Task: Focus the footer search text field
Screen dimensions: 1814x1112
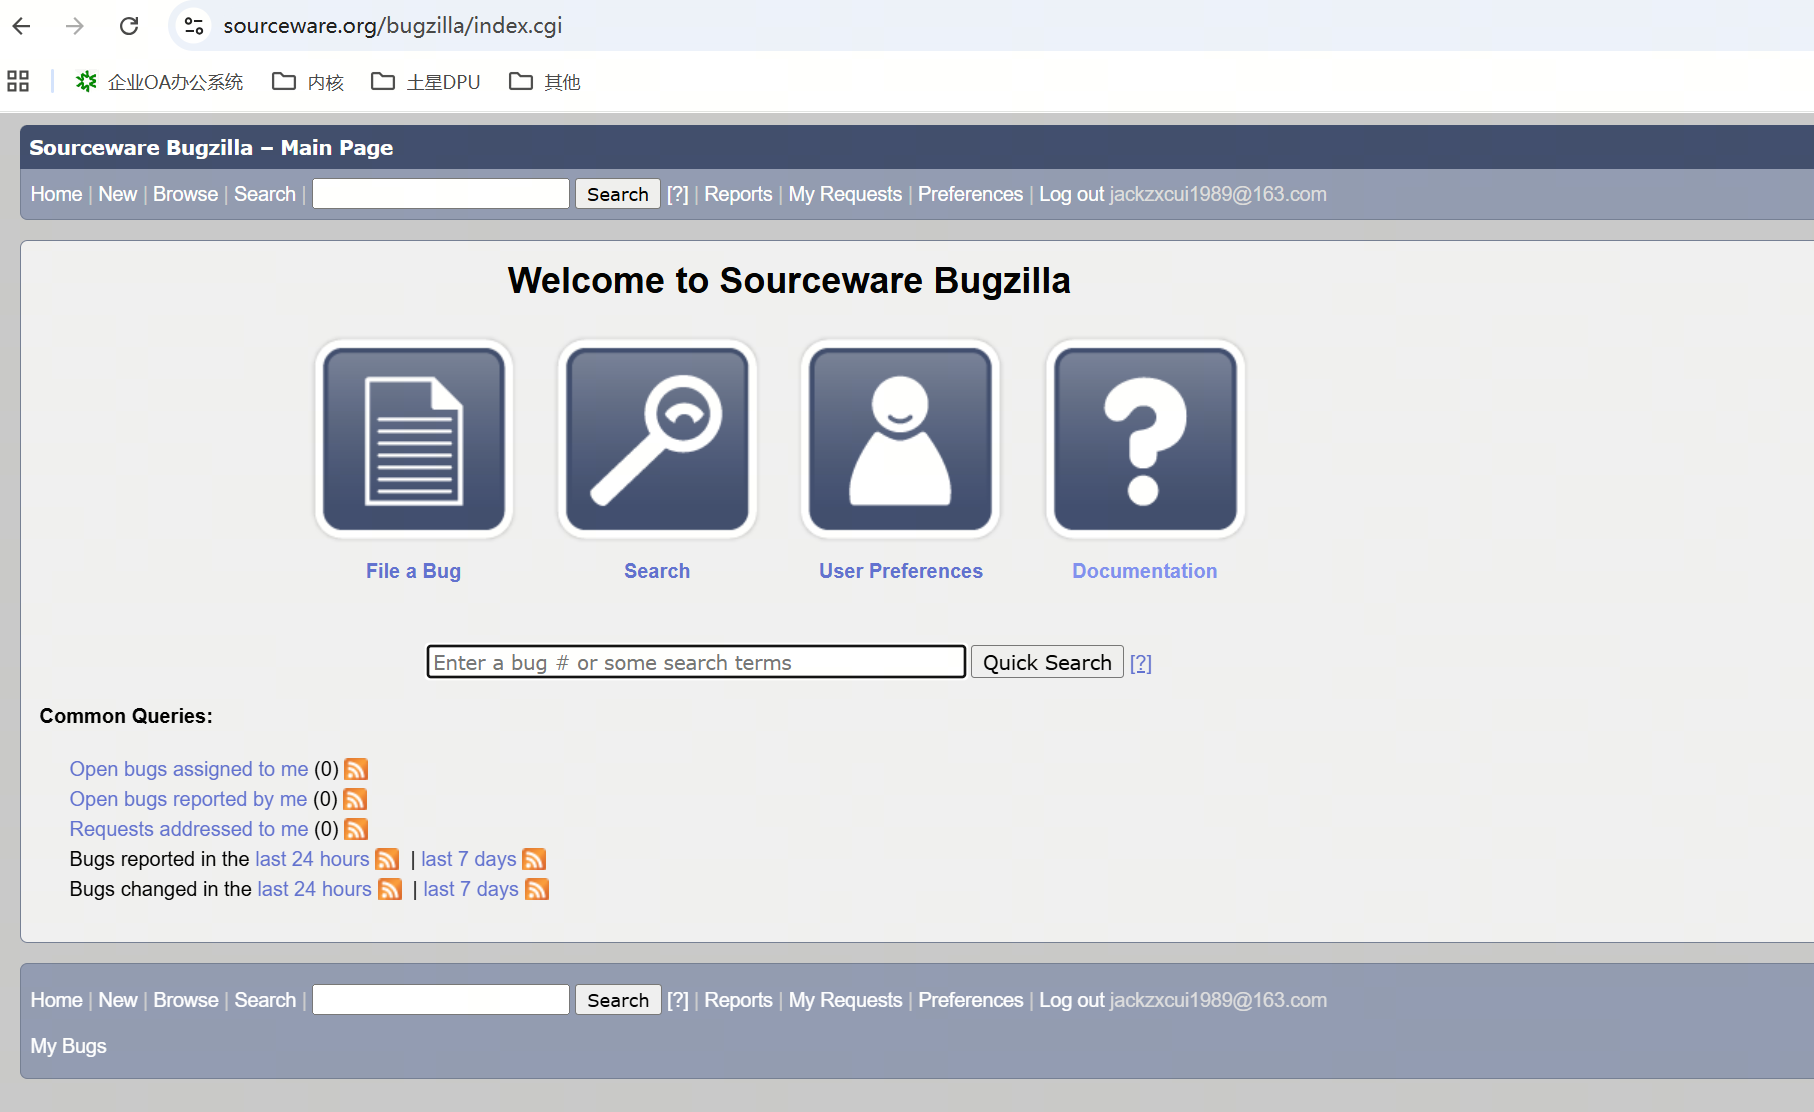Action: (441, 1000)
